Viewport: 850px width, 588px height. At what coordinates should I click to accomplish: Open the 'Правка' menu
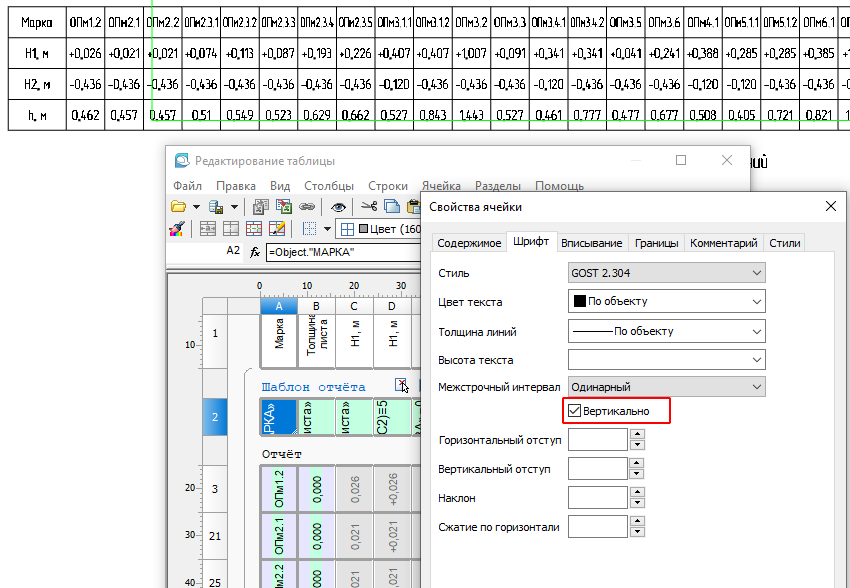click(x=236, y=186)
